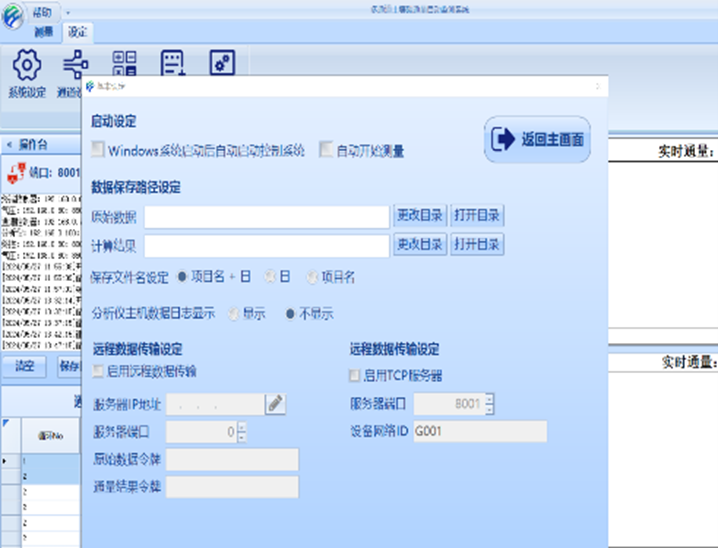The height and width of the screenshot is (548, 718).
Task: Decrease TCP server port 8001 spinner
Action: [490, 409]
